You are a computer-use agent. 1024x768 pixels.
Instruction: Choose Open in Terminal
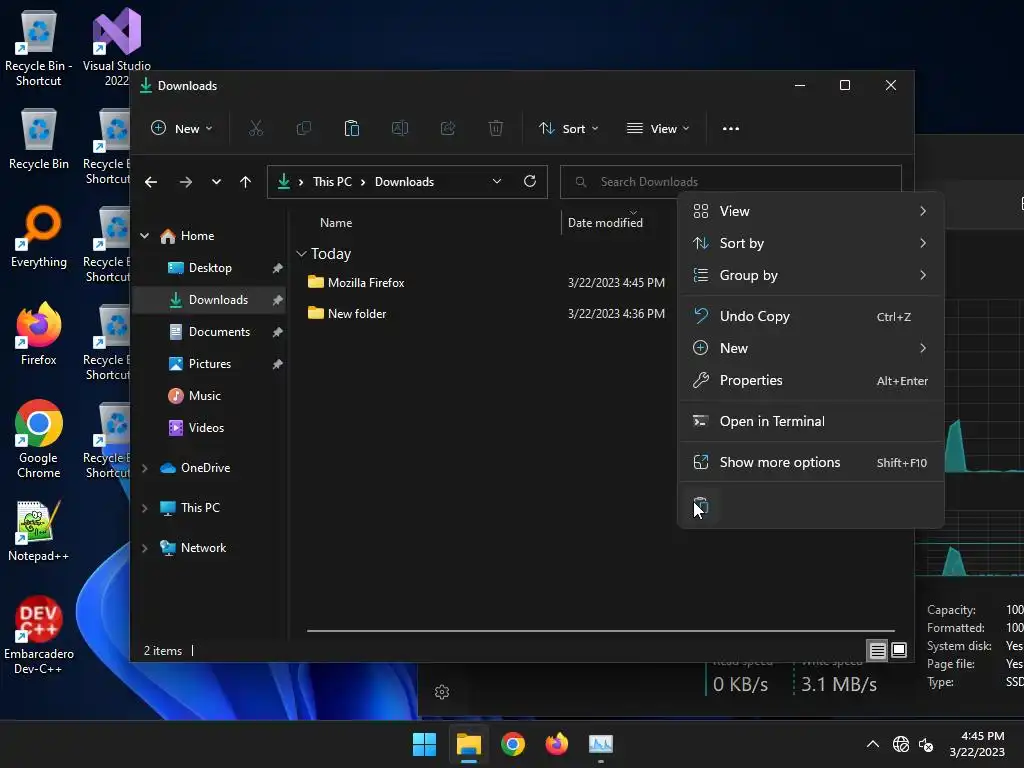pyautogui.click(x=810, y=421)
